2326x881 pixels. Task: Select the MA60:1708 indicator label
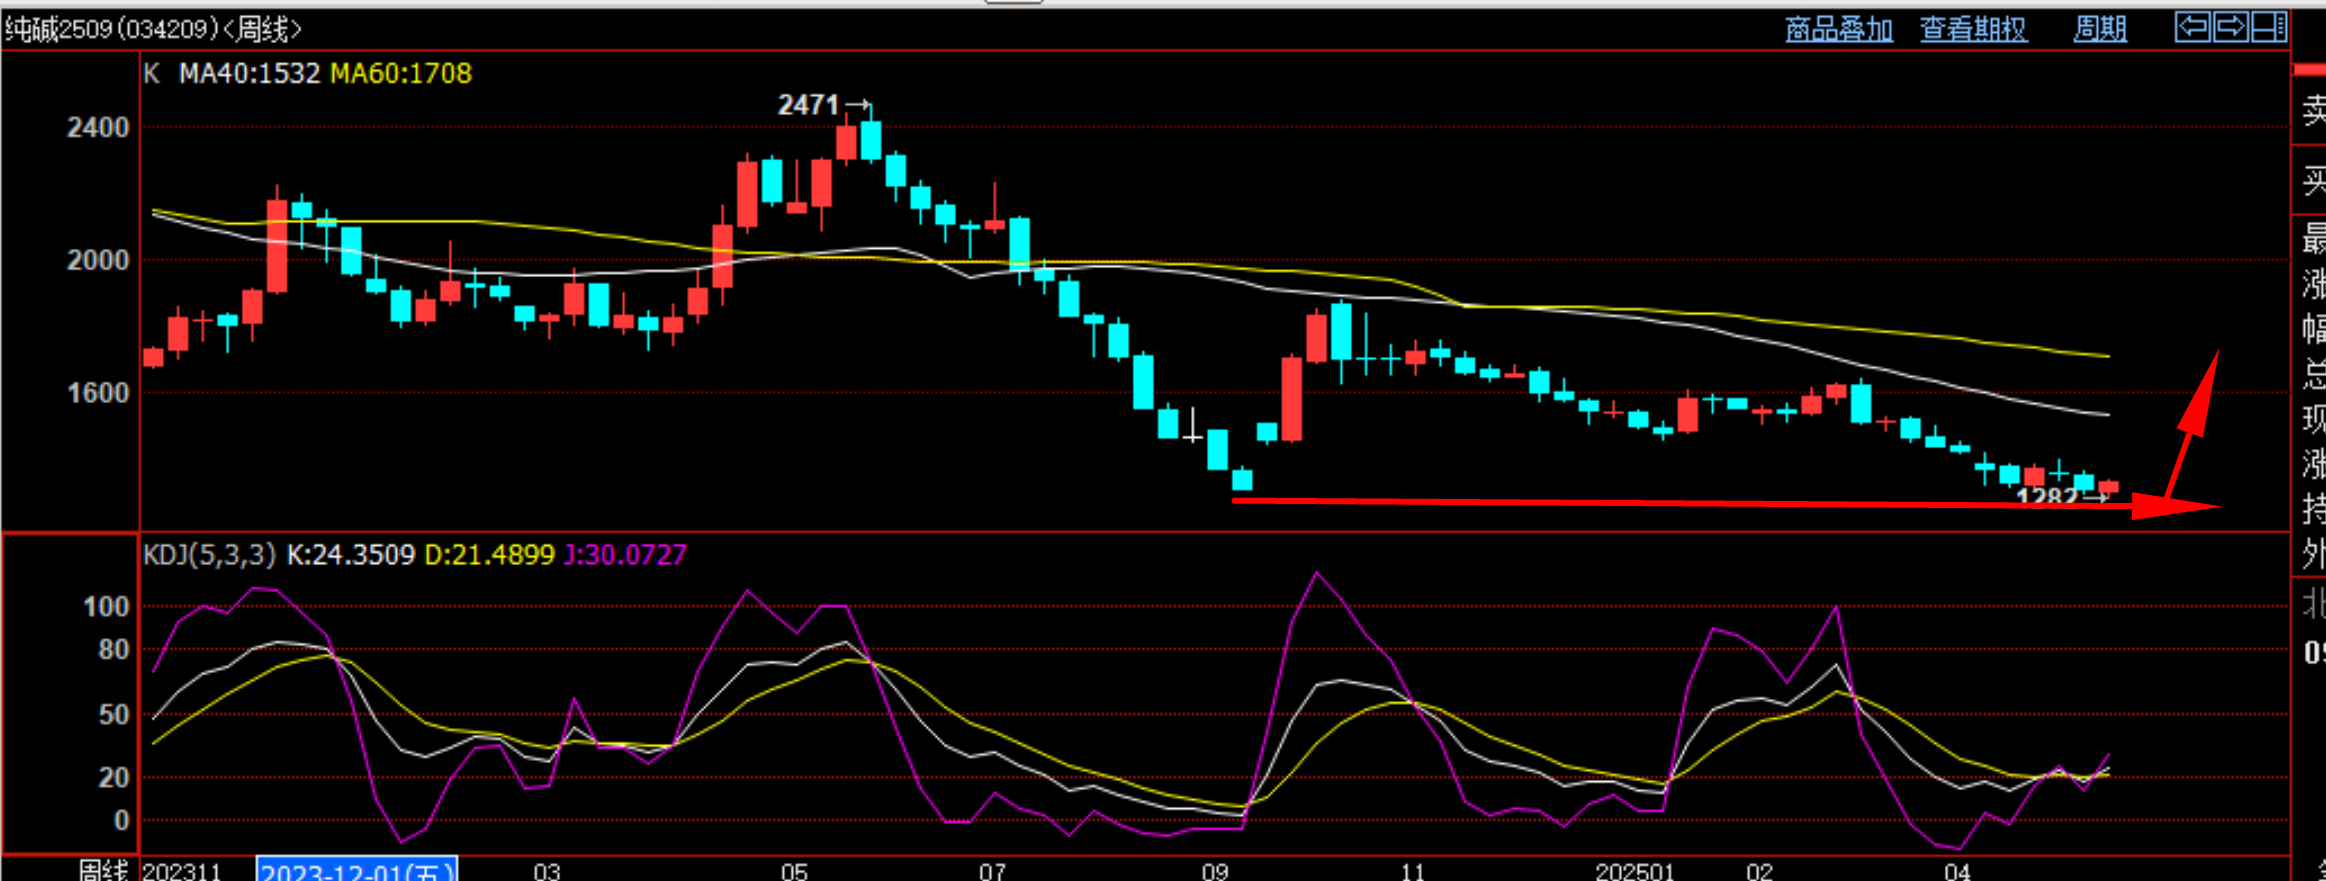pyautogui.click(x=400, y=73)
